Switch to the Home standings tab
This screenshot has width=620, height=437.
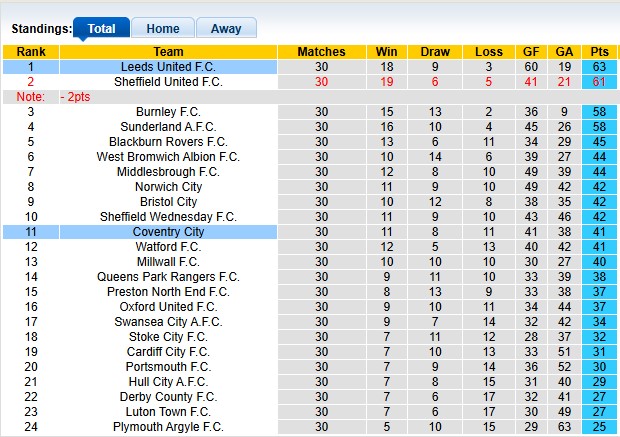click(163, 29)
